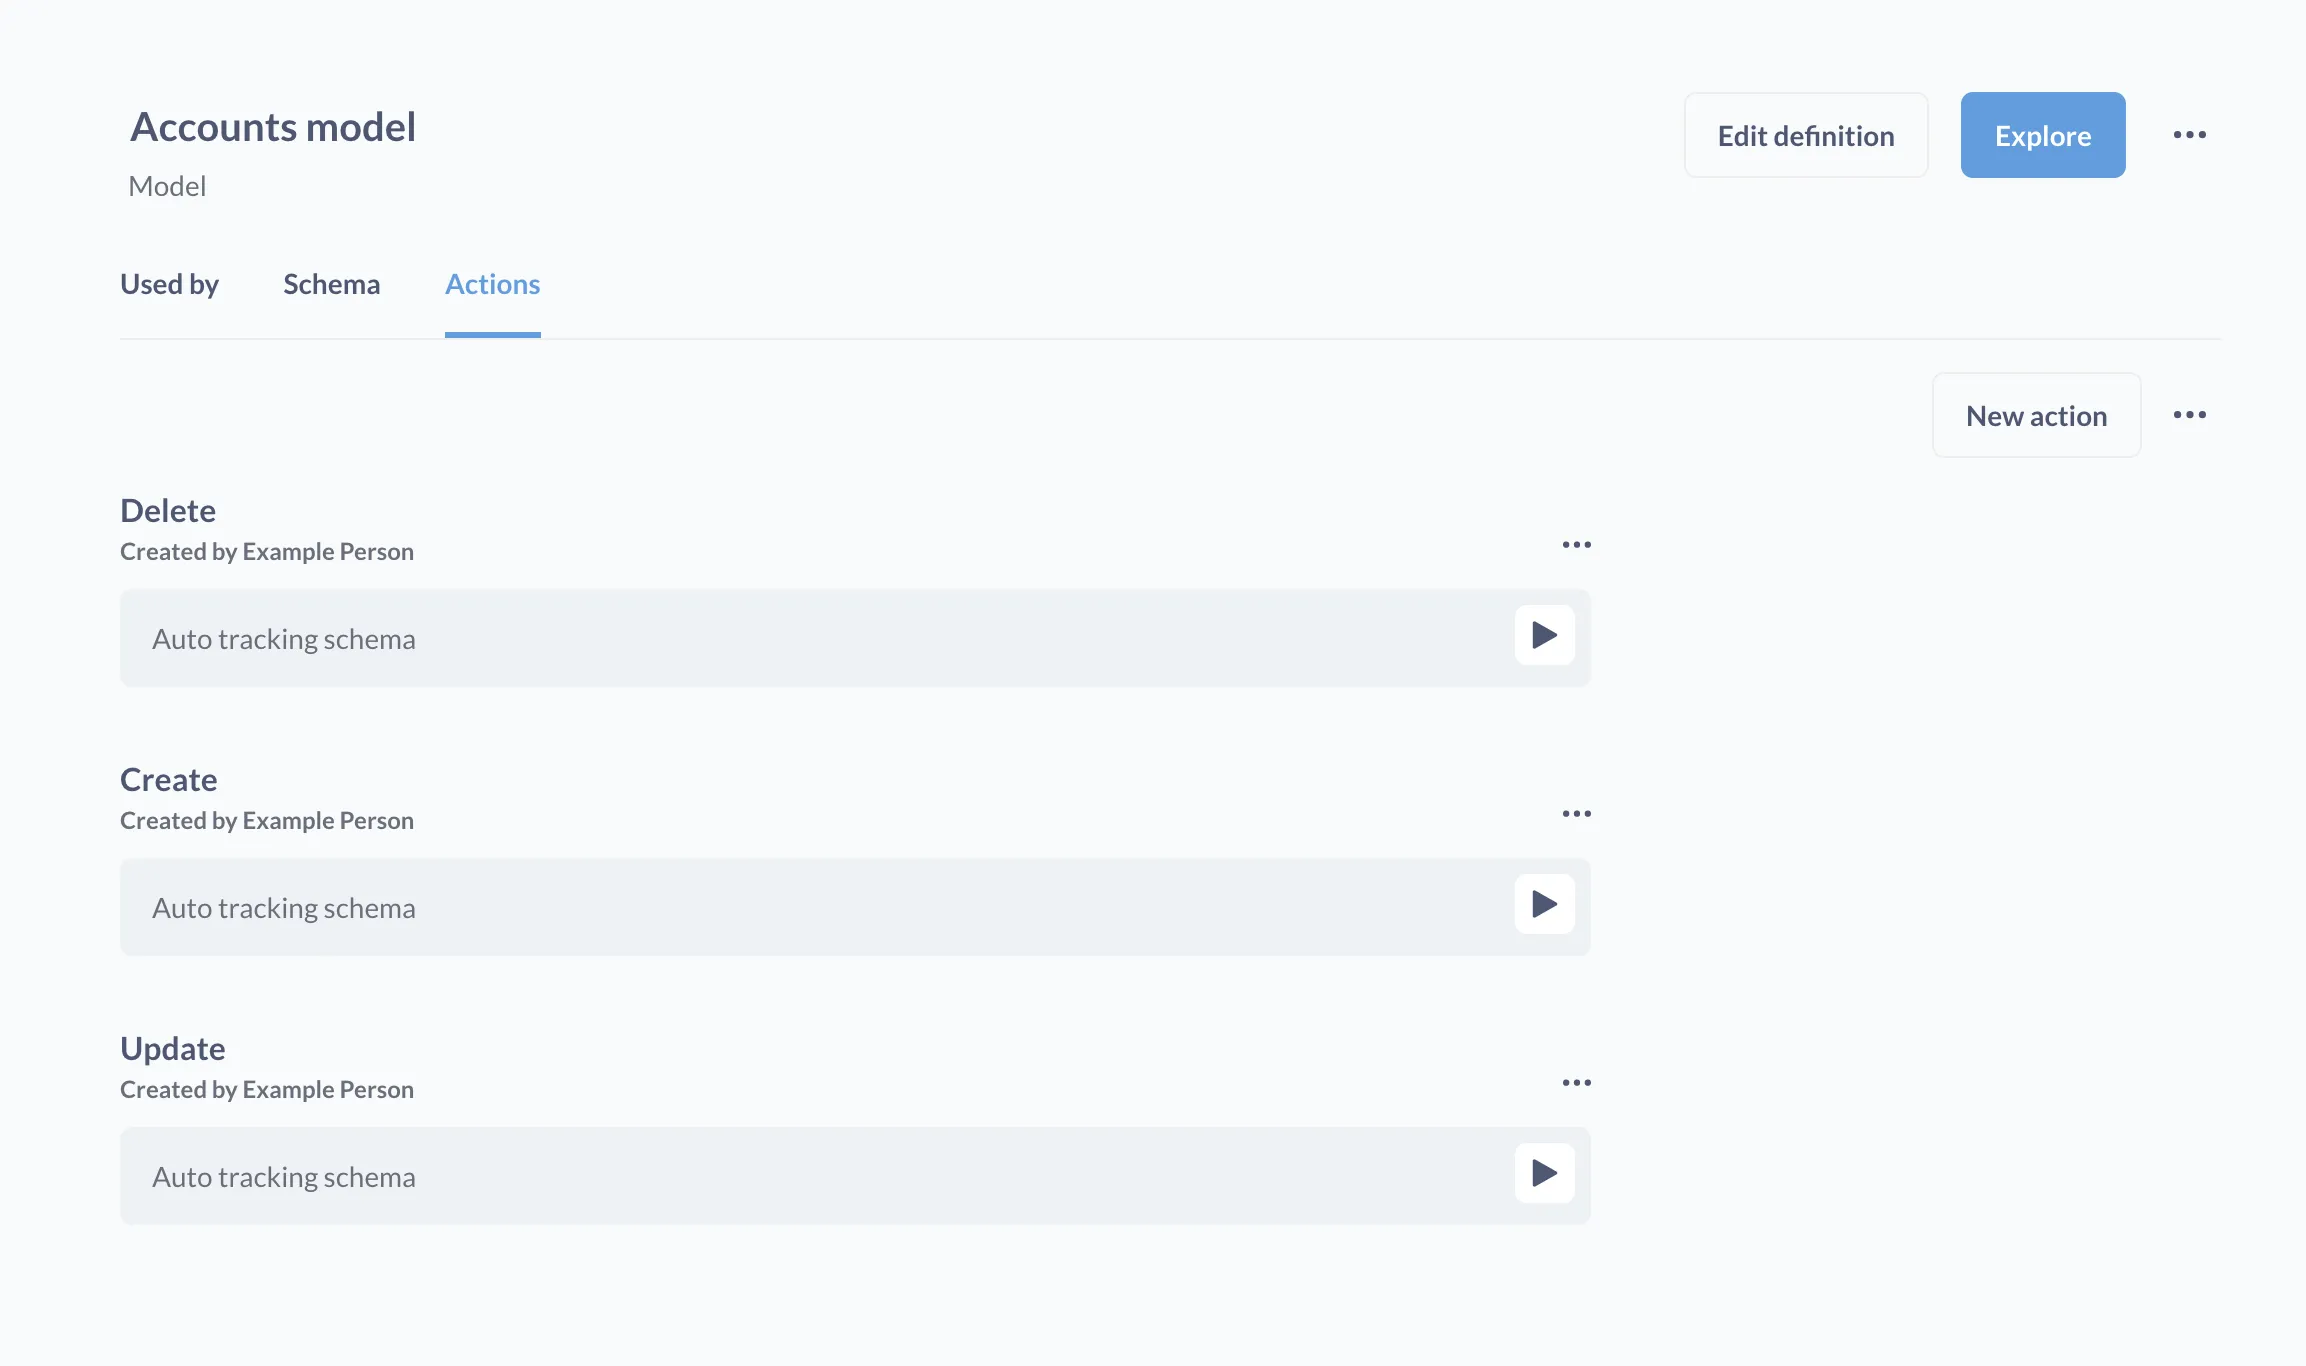This screenshot has height=1366, width=2306.
Task: Open the options menu for the Delete action
Action: pyautogui.click(x=1576, y=544)
